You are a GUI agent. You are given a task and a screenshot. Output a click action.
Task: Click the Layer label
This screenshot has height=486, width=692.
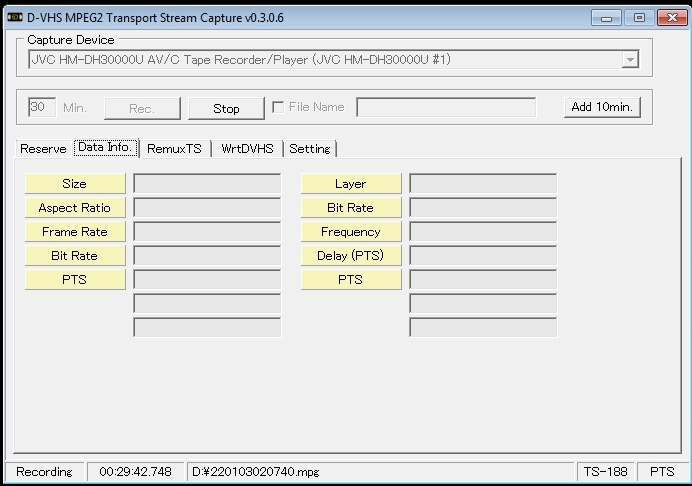point(351,184)
